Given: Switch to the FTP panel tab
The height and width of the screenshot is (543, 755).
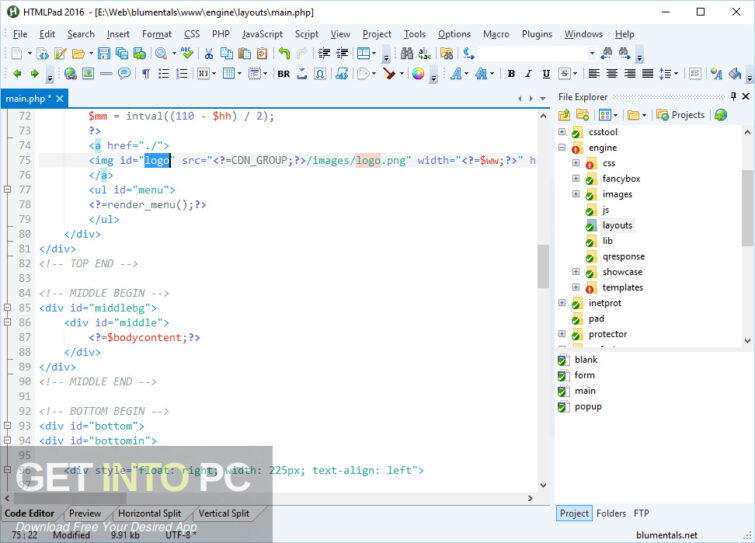Looking at the screenshot, I should point(641,513).
